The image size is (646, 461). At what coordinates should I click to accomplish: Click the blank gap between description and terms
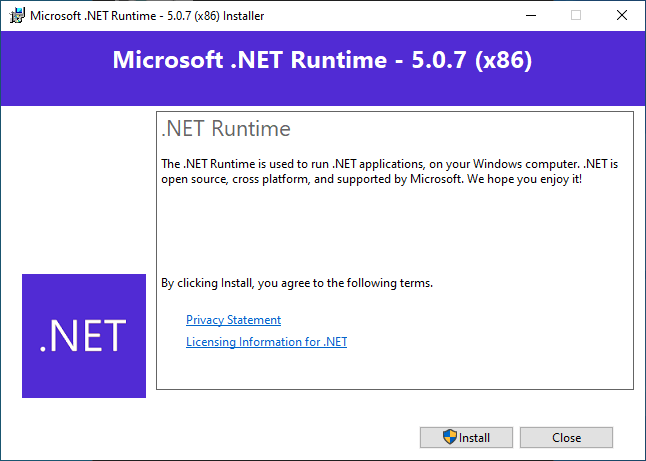(390, 230)
